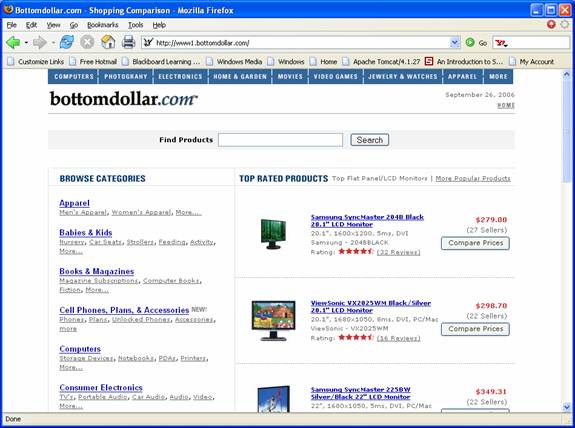The height and width of the screenshot is (428, 575).
Task: Click the Firefox logo in title bar
Action: [8, 10]
